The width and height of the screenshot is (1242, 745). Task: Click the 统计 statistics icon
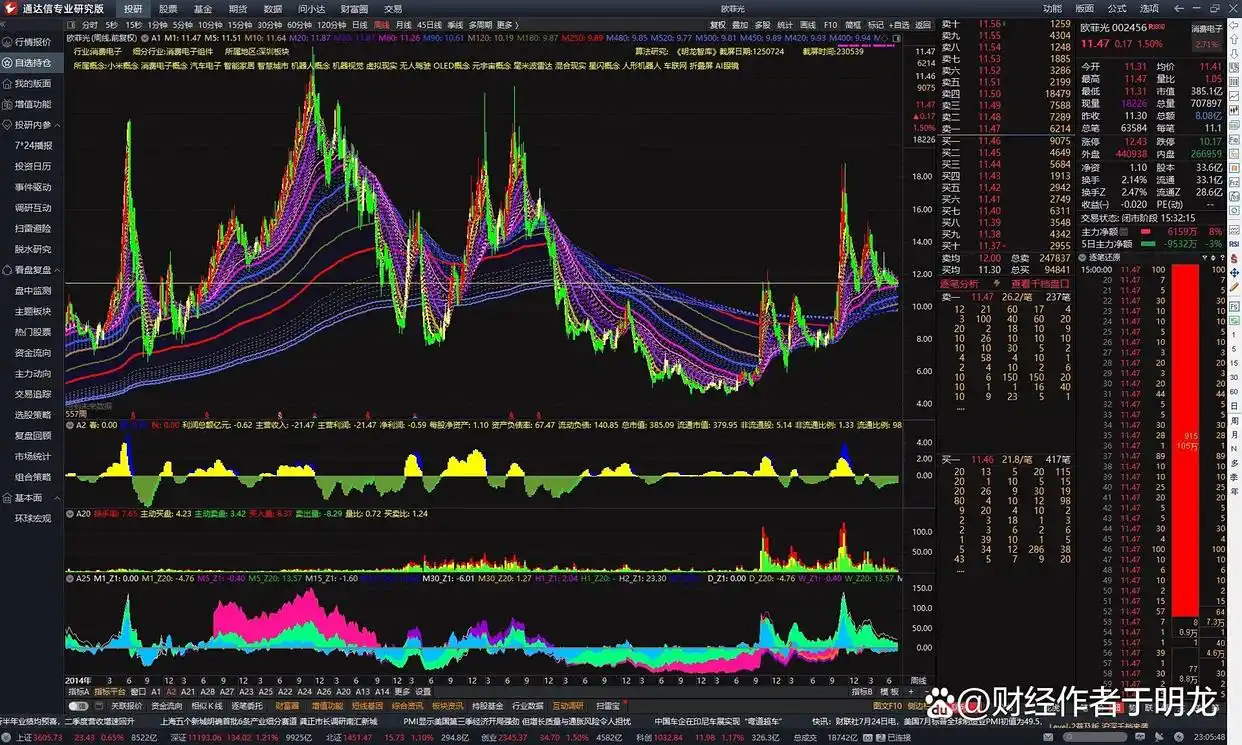785,24
